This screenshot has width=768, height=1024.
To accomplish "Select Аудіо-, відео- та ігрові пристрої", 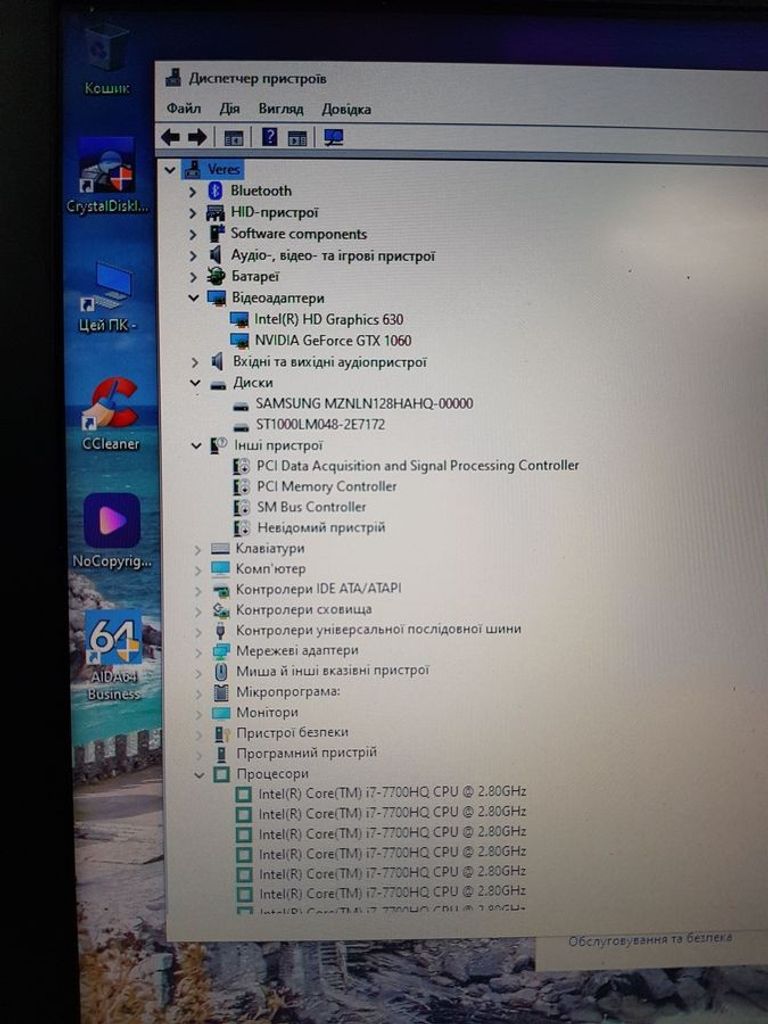I will [x=332, y=255].
